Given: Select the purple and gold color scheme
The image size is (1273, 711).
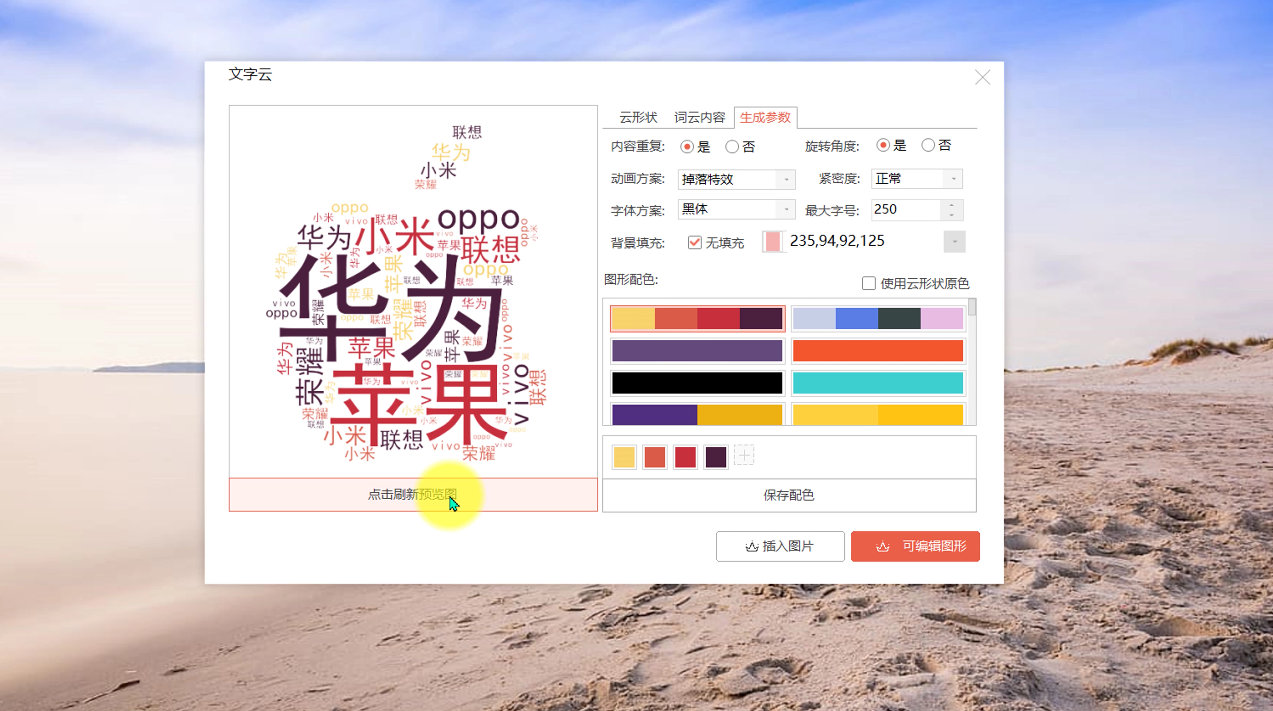Looking at the screenshot, I should pyautogui.click(x=697, y=414).
